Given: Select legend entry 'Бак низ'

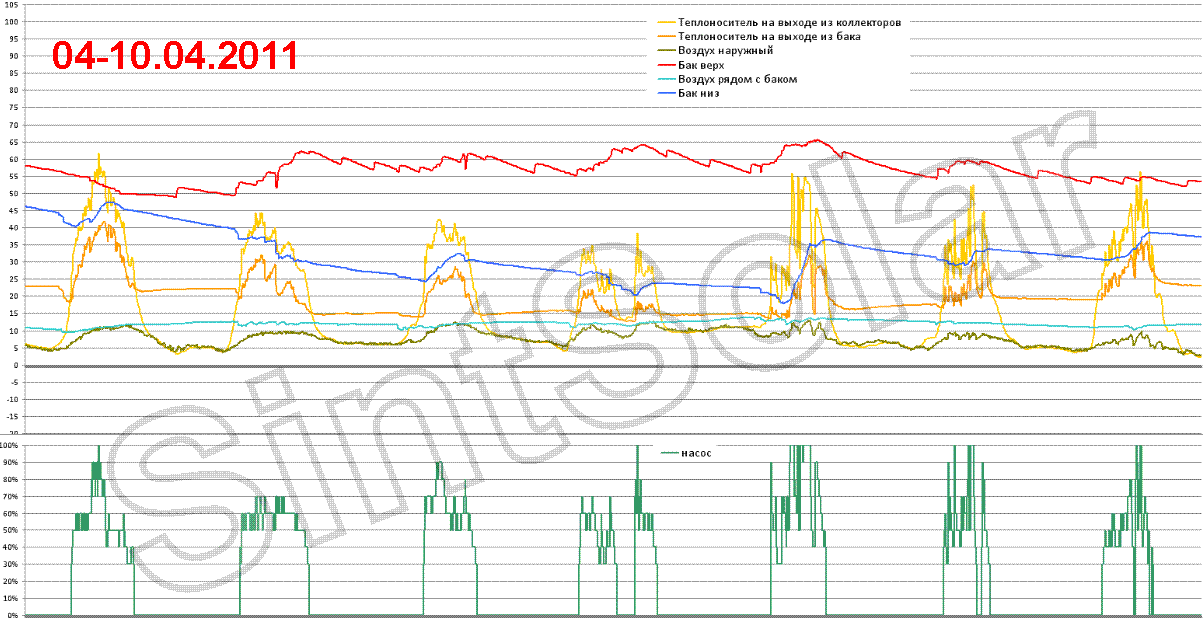Looking at the screenshot, I should [699, 93].
